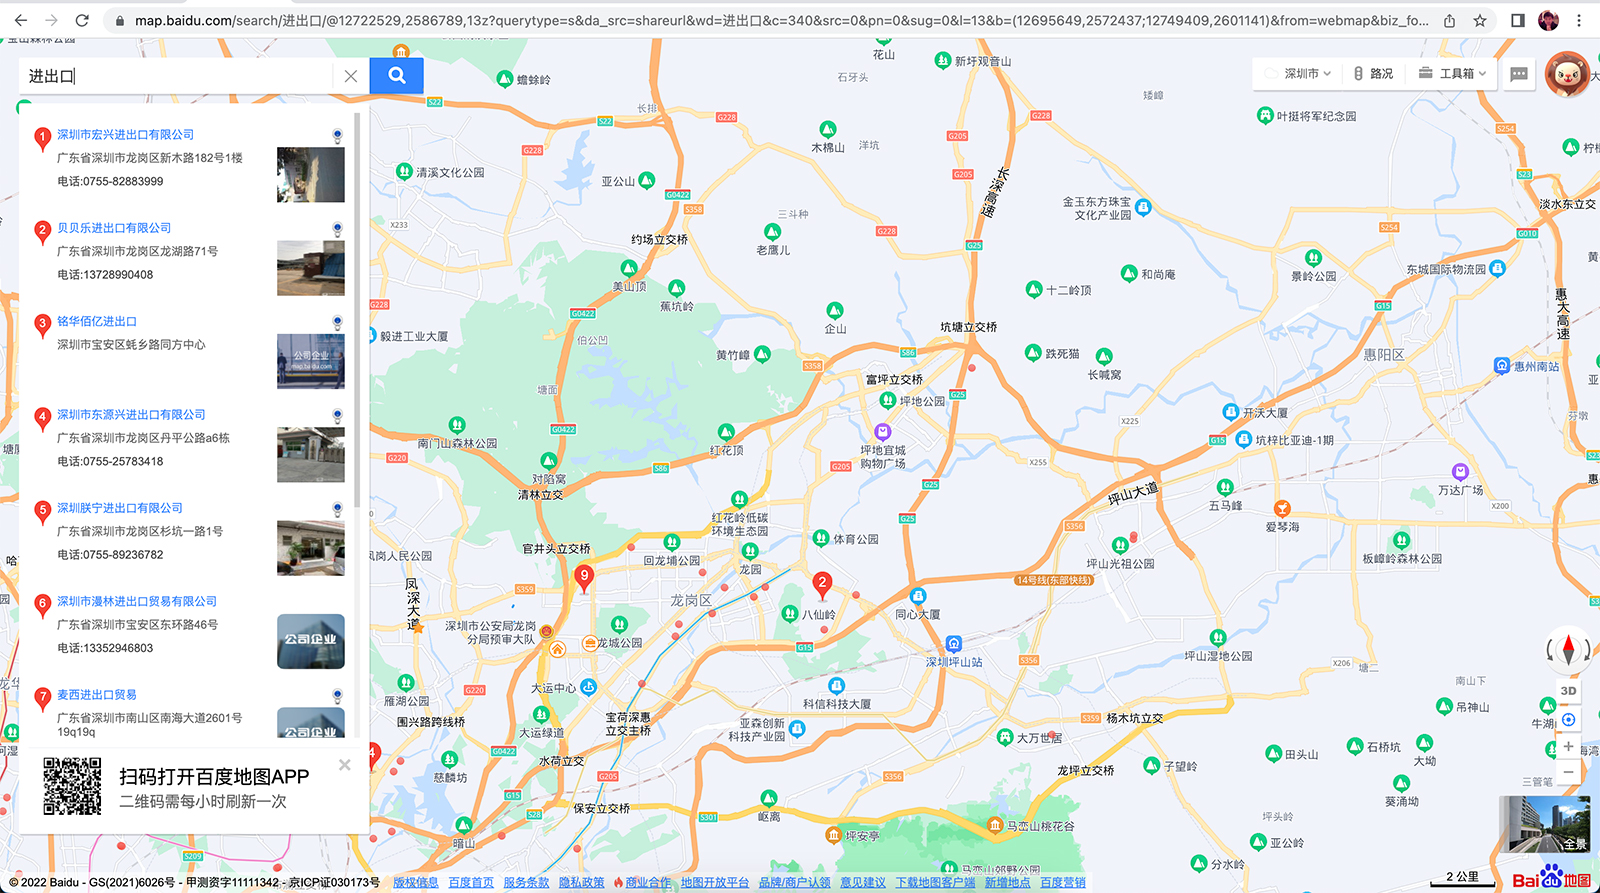Click the browser back arrow
Image resolution: width=1600 pixels, height=893 pixels.
click(21, 20)
